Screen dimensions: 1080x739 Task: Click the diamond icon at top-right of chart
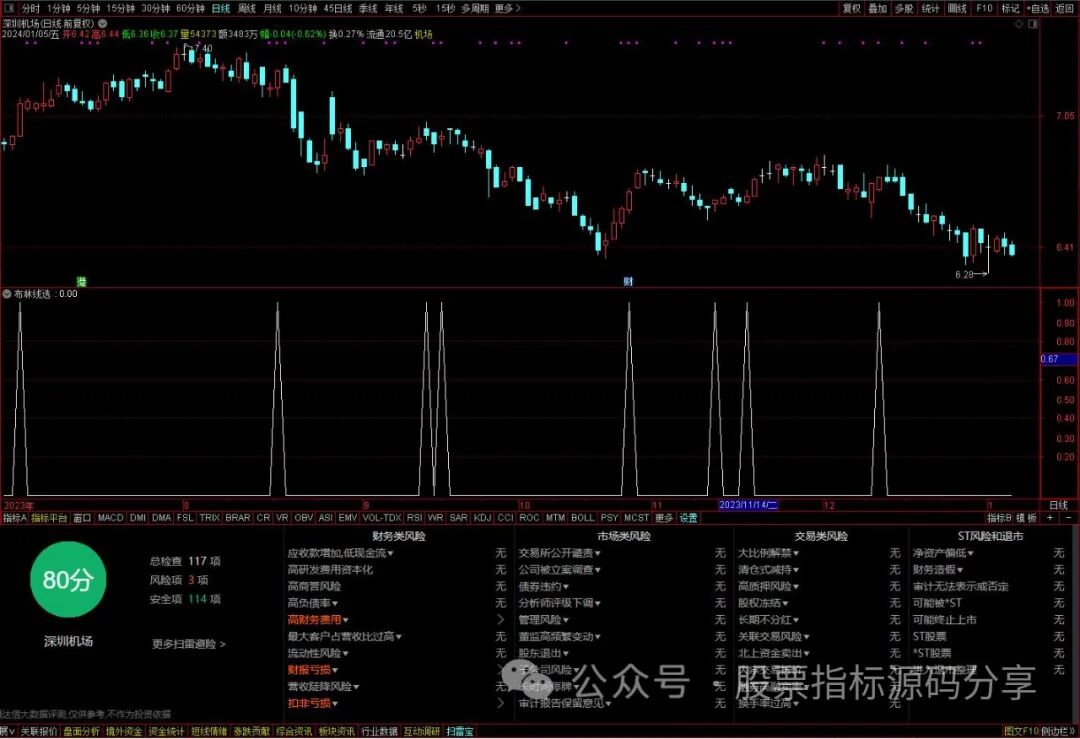1019,23
